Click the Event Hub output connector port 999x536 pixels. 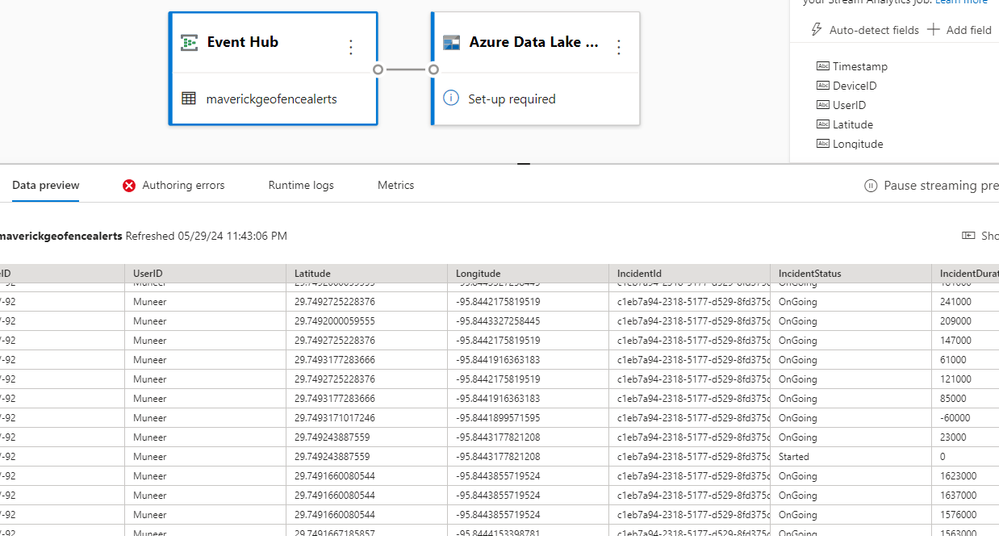click(377, 70)
